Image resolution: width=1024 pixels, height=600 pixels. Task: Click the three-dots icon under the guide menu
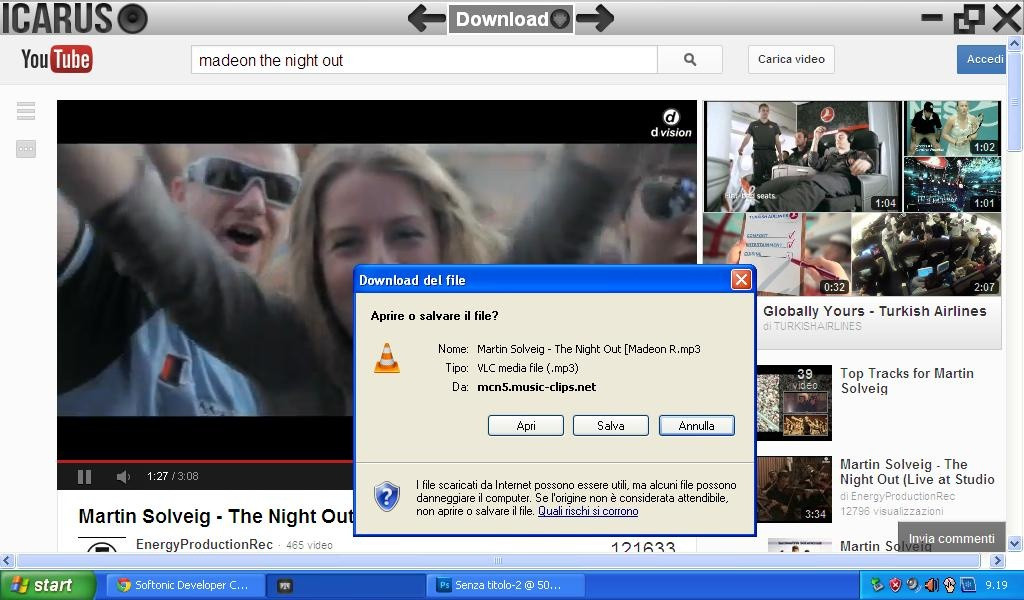coord(26,149)
